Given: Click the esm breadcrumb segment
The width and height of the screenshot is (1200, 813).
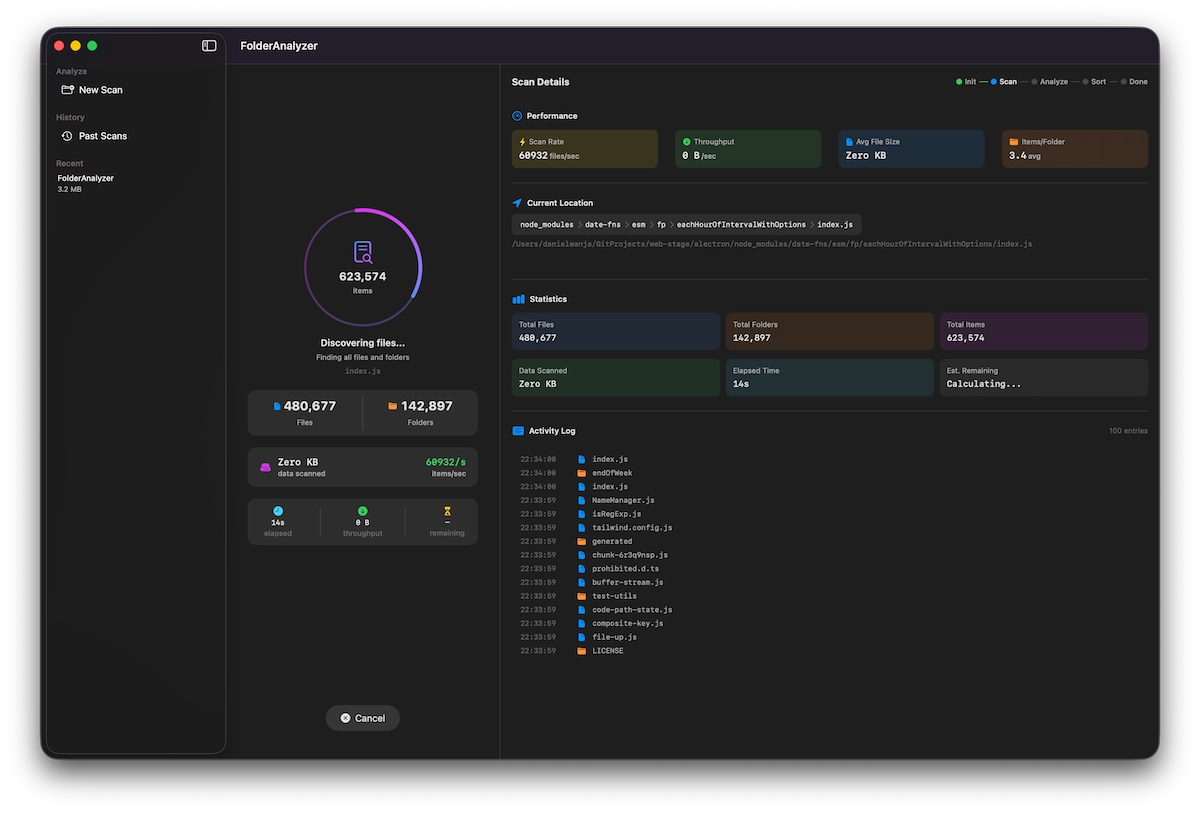Looking at the screenshot, I should (638, 225).
